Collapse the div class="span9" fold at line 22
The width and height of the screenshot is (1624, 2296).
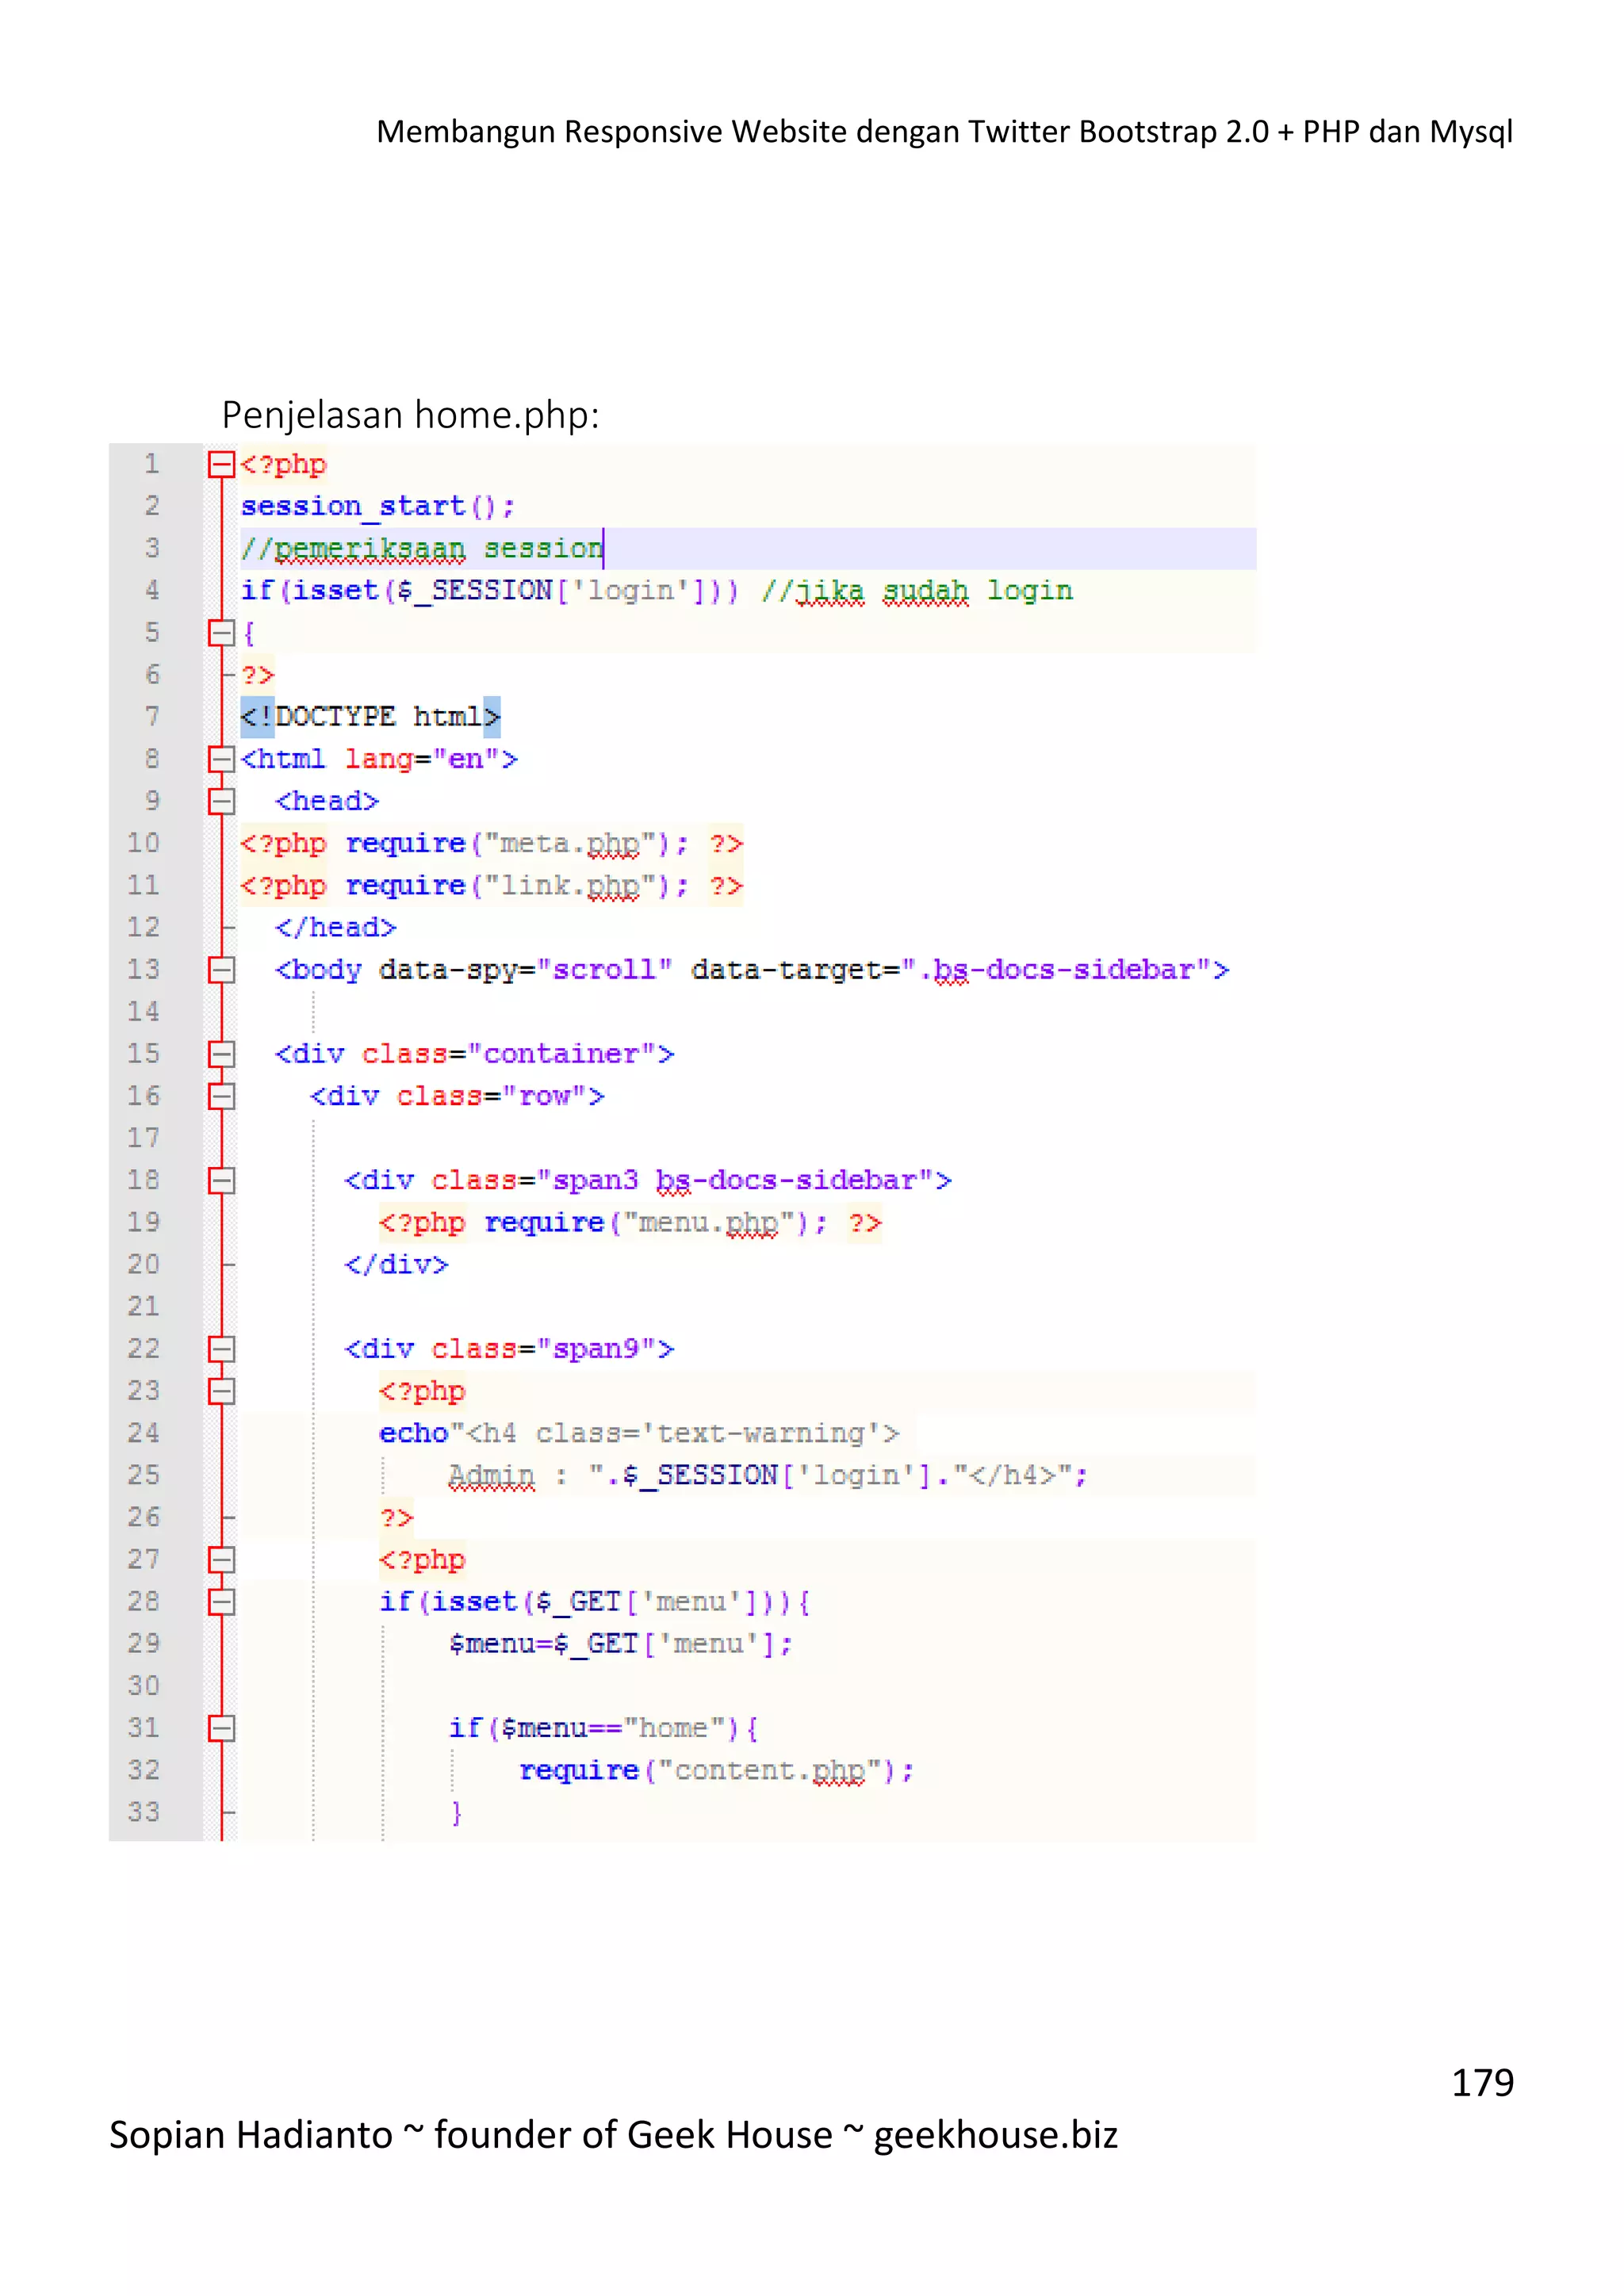[x=221, y=1349]
